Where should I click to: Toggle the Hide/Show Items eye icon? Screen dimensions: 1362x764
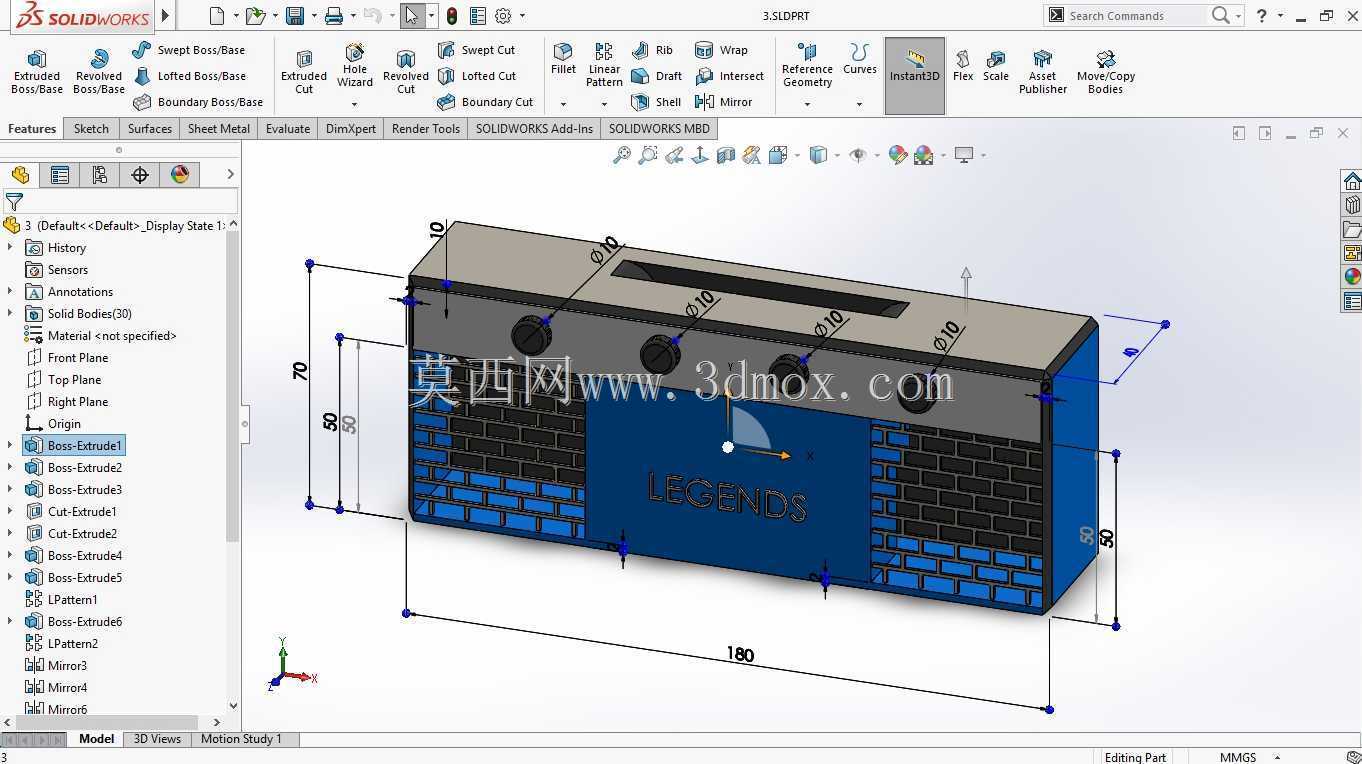click(x=858, y=155)
